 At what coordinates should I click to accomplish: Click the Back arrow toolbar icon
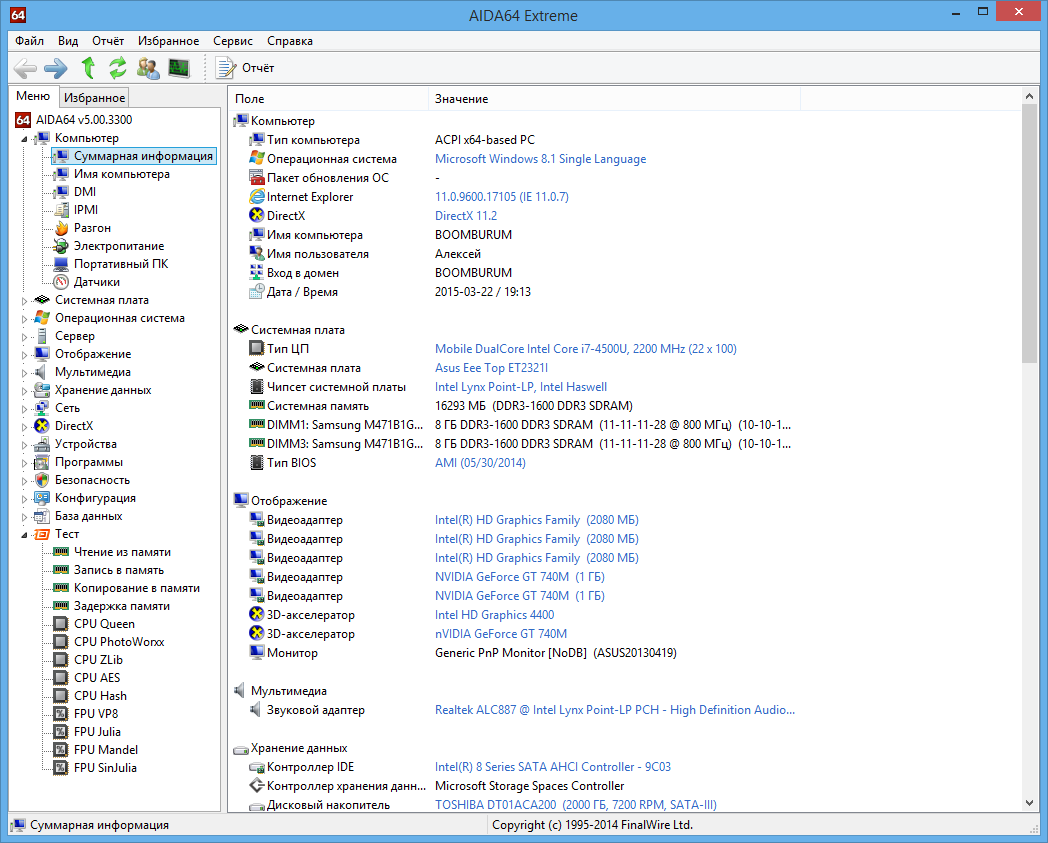[x=25, y=68]
